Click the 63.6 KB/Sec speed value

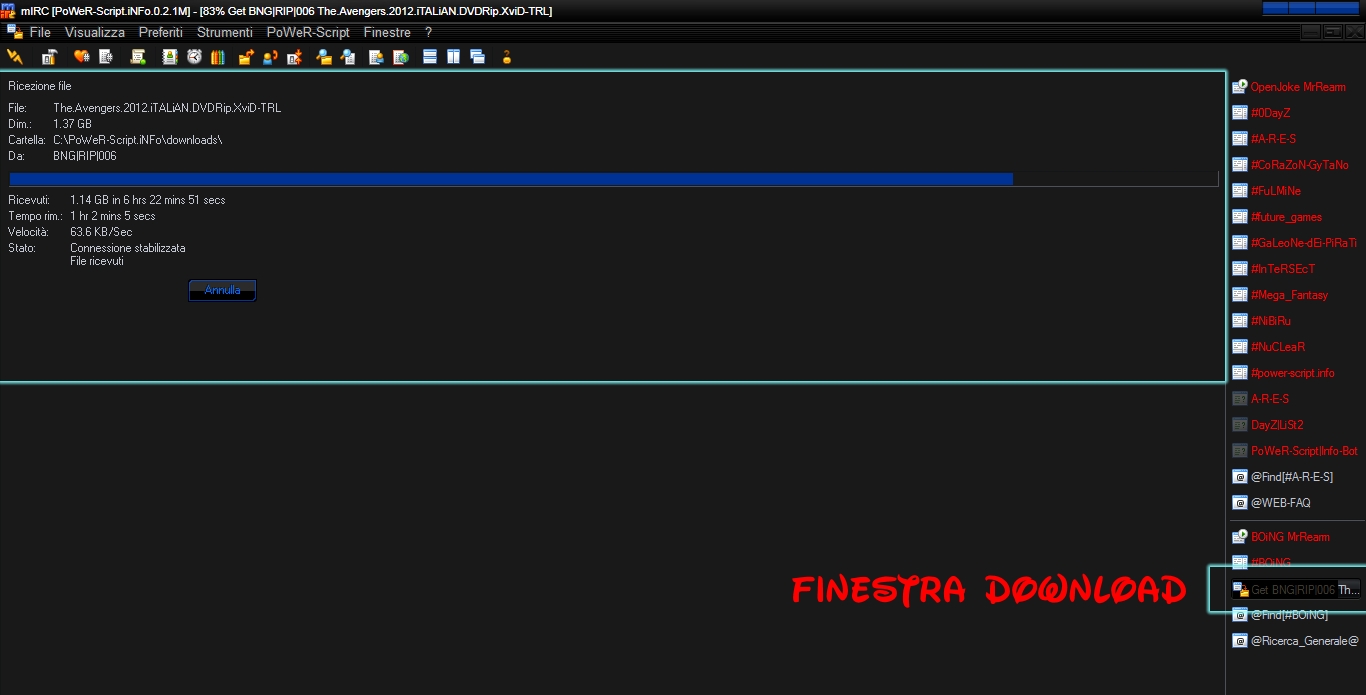click(101, 232)
